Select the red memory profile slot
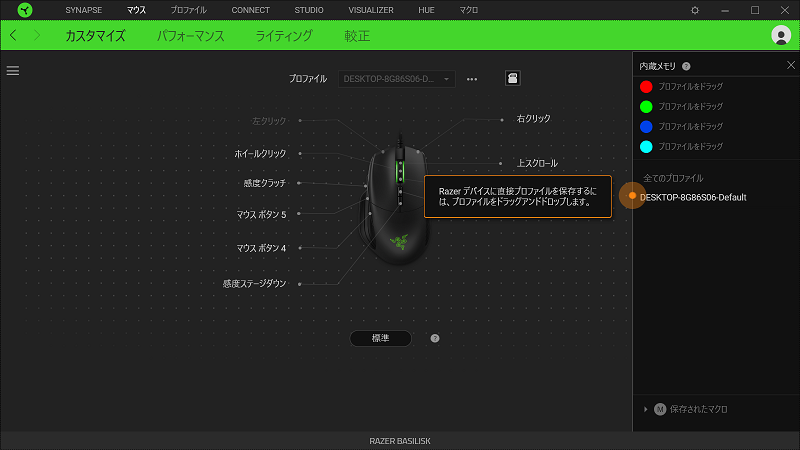The width and height of the screenshot is (800, 450). pos(646,87)
